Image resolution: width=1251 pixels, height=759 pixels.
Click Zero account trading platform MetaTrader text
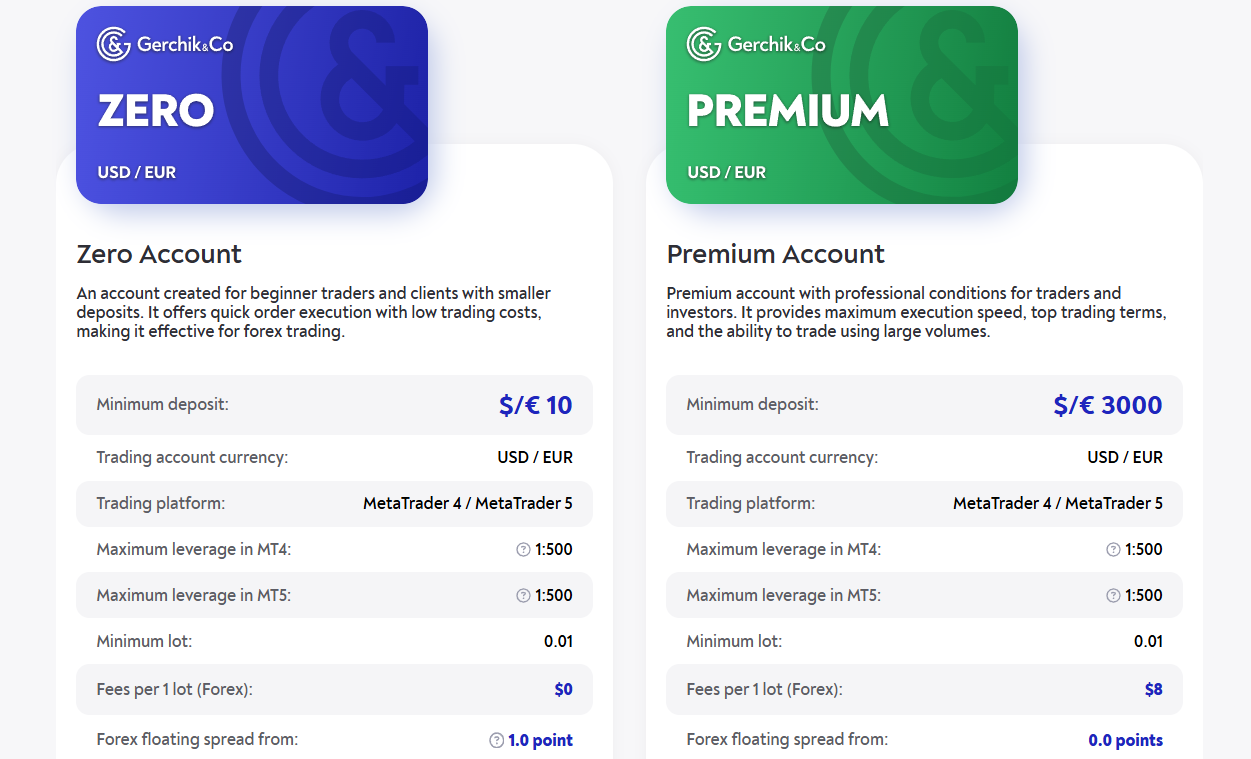pyautogui.click(x=467, y=503)
